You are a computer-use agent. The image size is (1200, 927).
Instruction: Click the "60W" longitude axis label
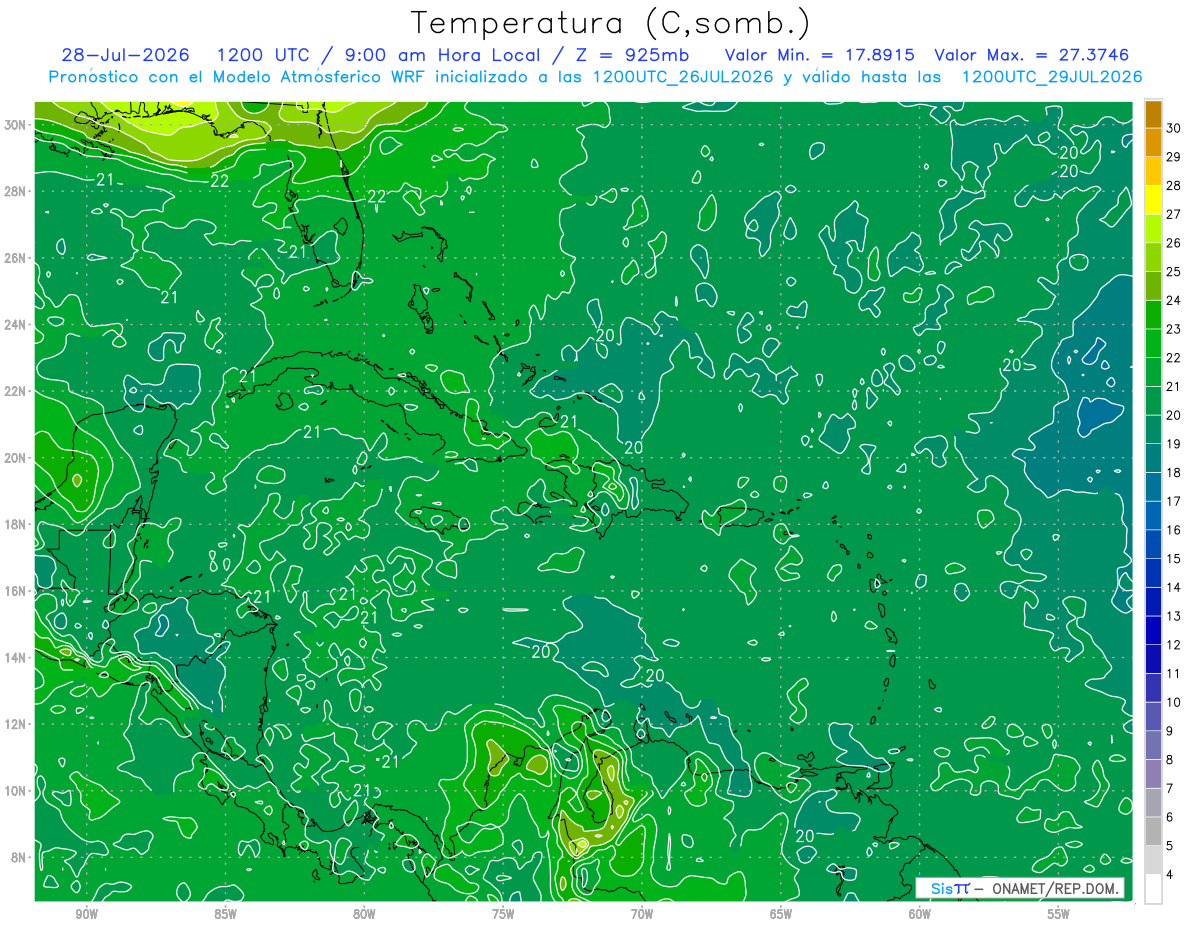(920, 914)
